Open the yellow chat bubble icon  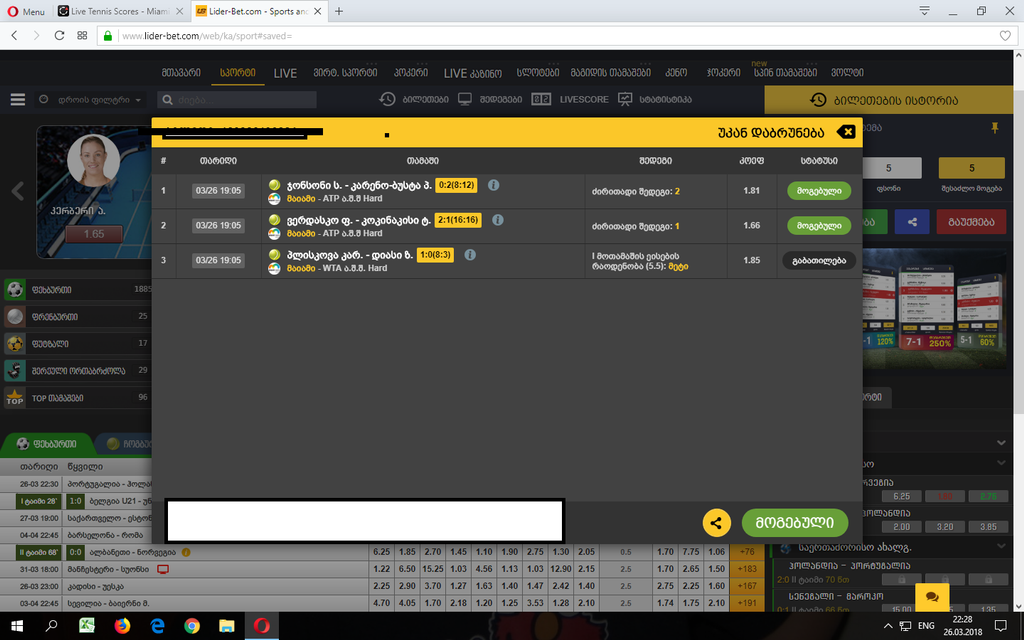click(932, 597)
